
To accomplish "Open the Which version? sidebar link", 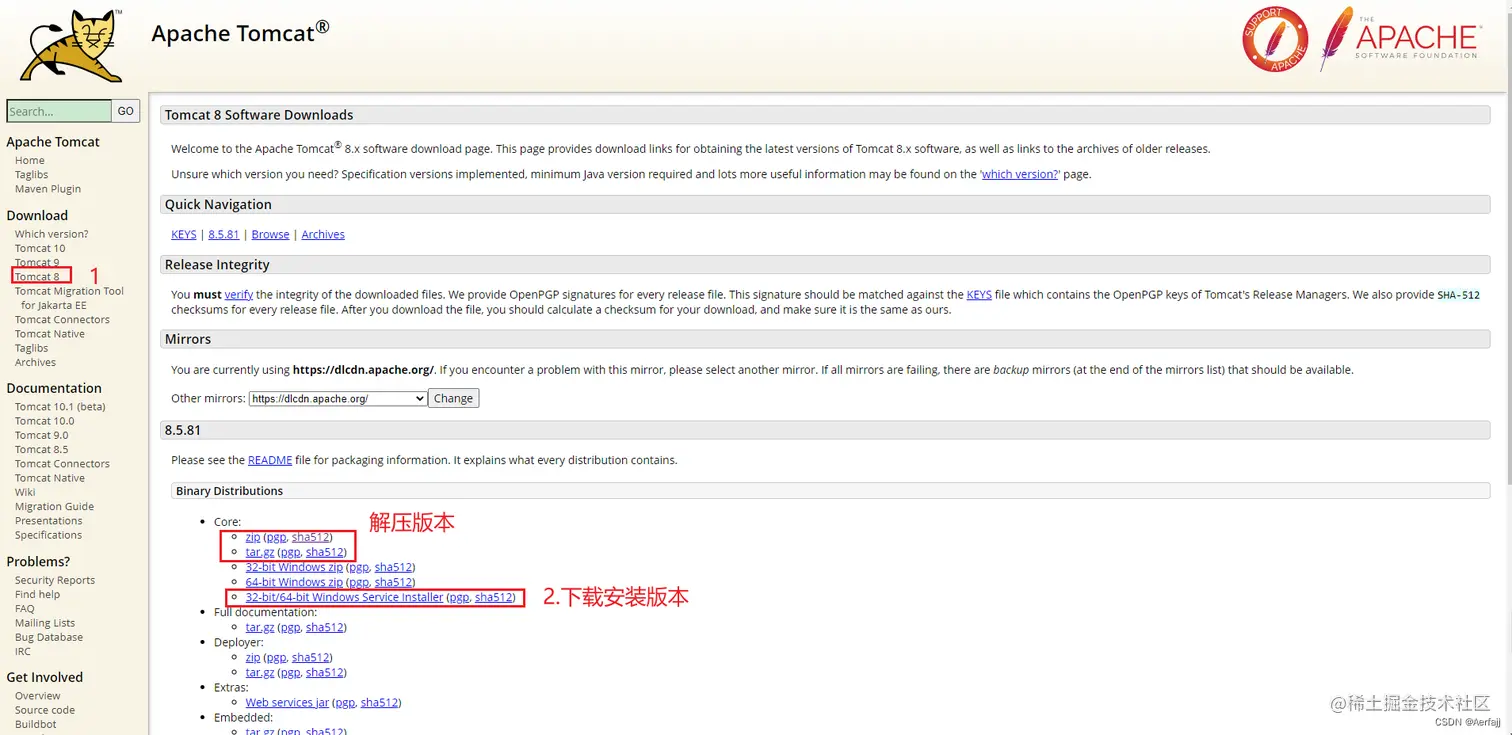I will pyautogui.click(x=52, y=234).
